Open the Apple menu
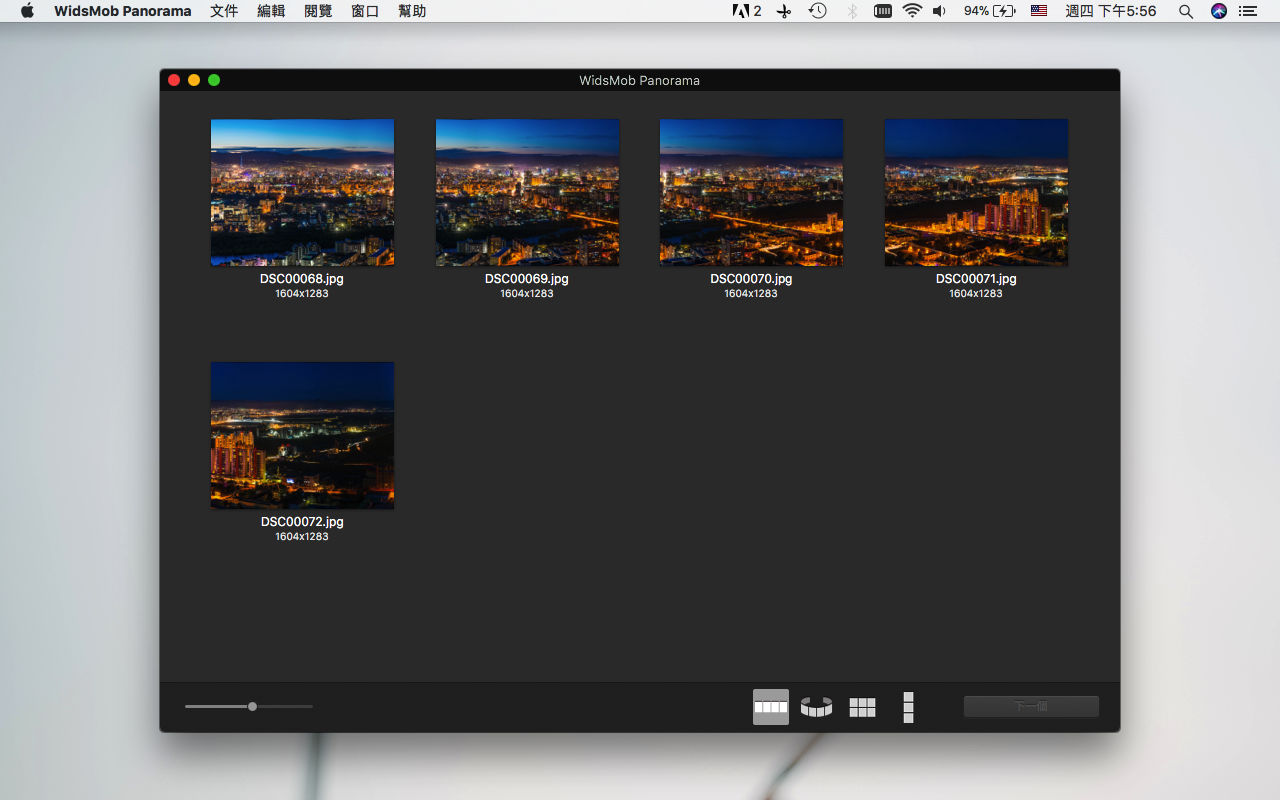The height and width of the screenshot is (800, 1280). pyautogui.click(x=27, y=11)
